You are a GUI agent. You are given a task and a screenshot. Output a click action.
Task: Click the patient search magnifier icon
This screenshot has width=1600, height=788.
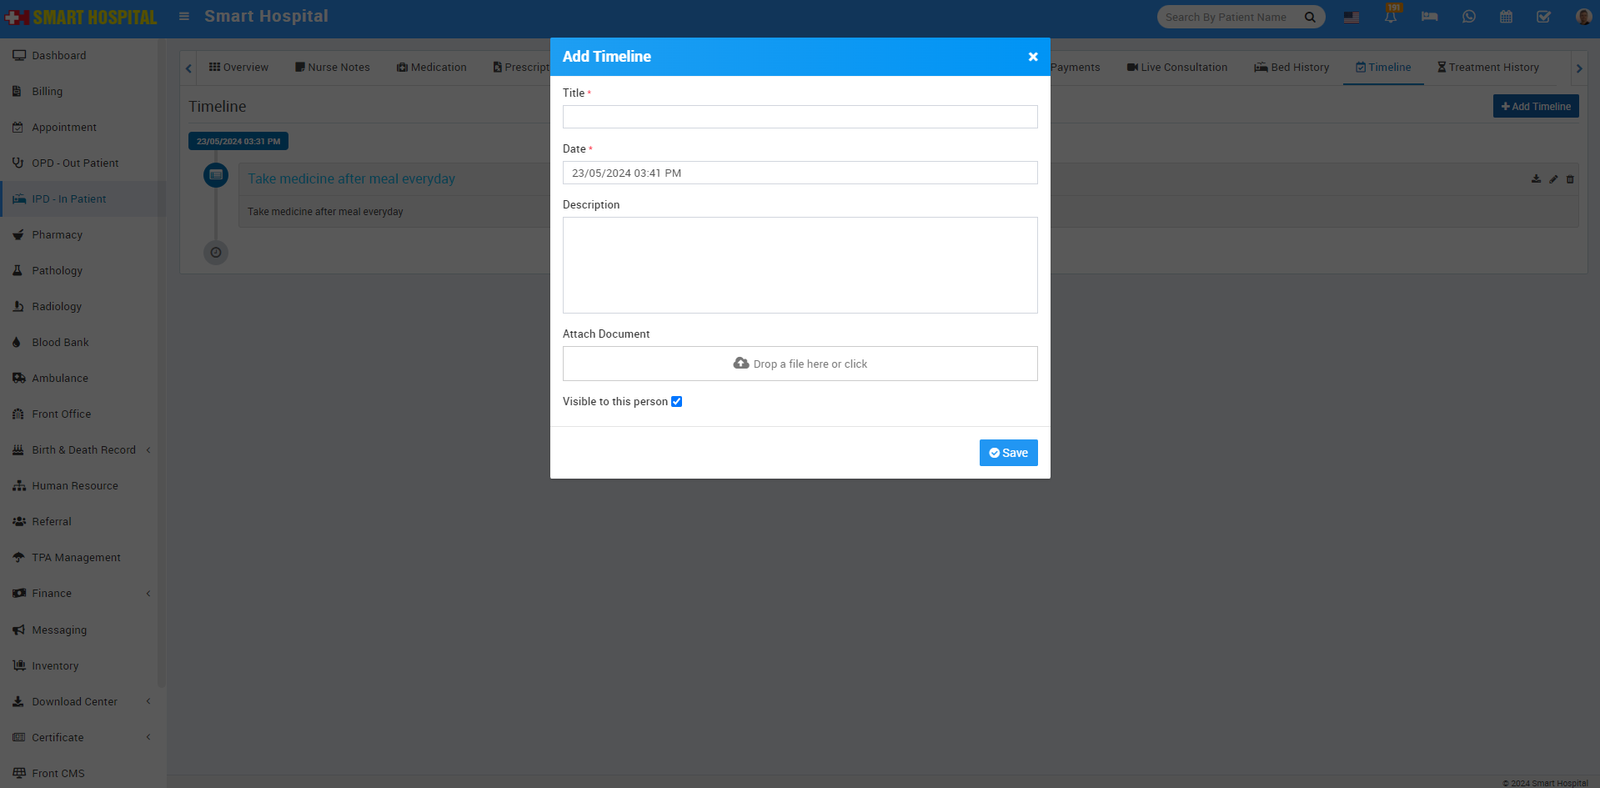pyautogui.click(x=1310, y=17)
